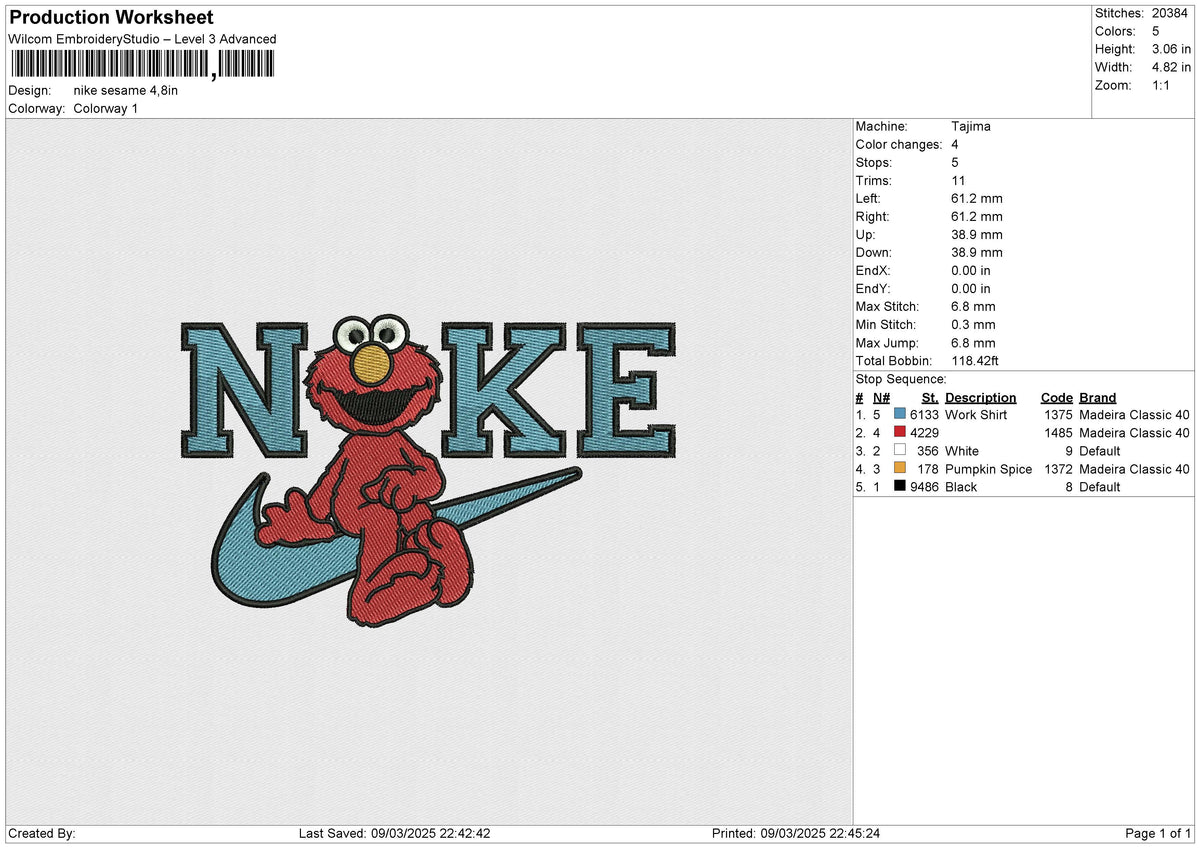The width and height of the screenshot is (1200, 848).
Task: Select the Colors value 5
Action: 1155,31
